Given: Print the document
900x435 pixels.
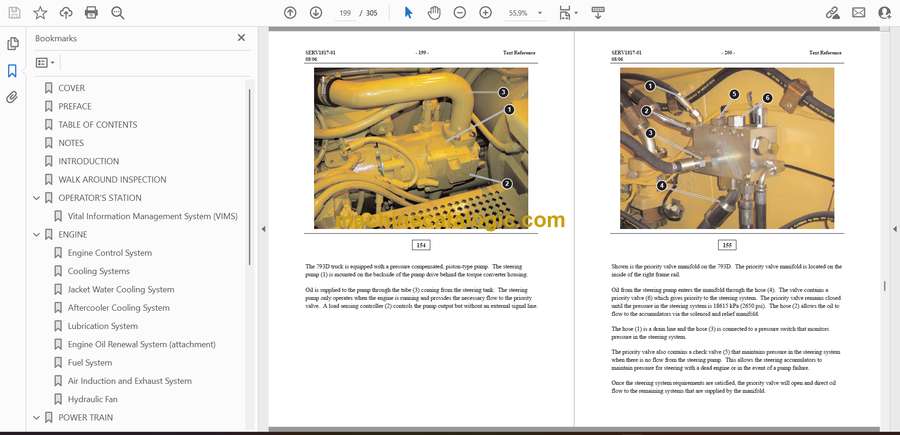Looking at the screenshot, I should [91, 13].
